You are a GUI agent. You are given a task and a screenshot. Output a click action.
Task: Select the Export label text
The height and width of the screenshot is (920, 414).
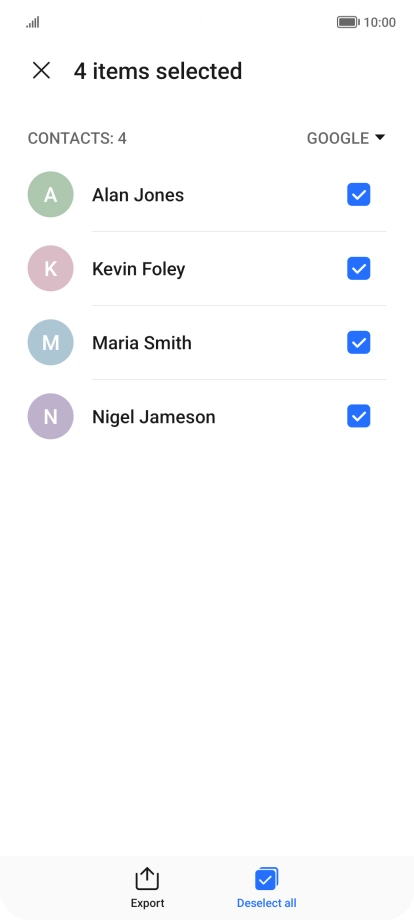coord(147,903)
